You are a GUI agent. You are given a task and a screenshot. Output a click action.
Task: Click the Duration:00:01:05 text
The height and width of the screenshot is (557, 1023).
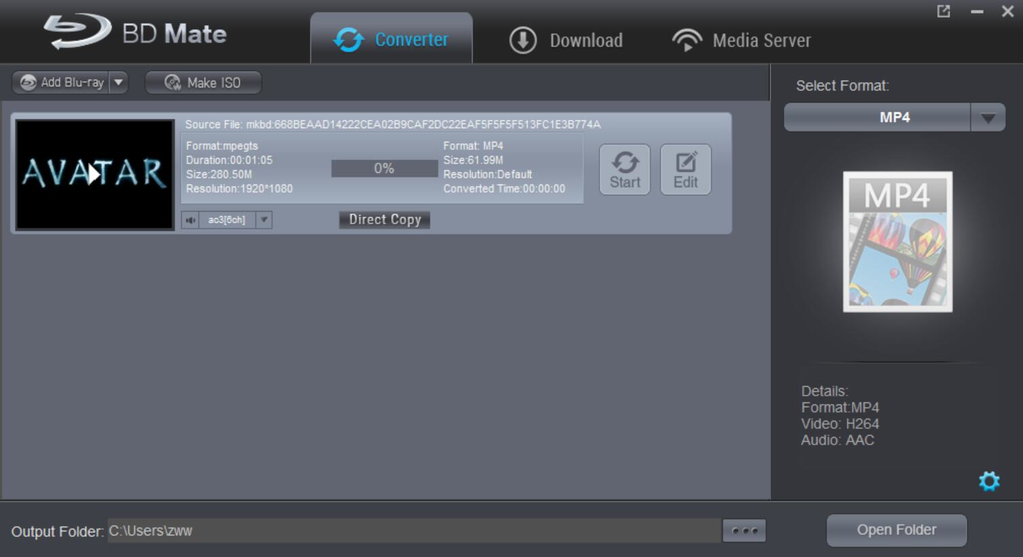pos(229,160)
